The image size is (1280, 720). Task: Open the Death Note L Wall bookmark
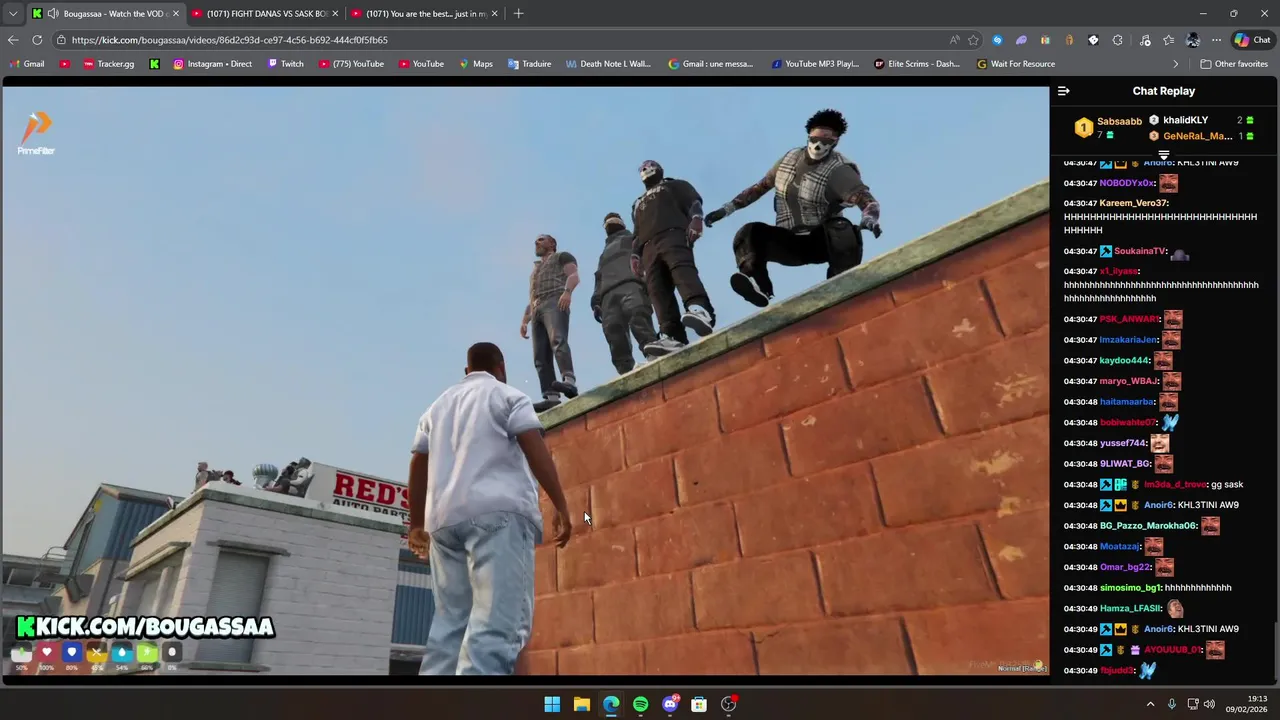[x=608, y=64]
